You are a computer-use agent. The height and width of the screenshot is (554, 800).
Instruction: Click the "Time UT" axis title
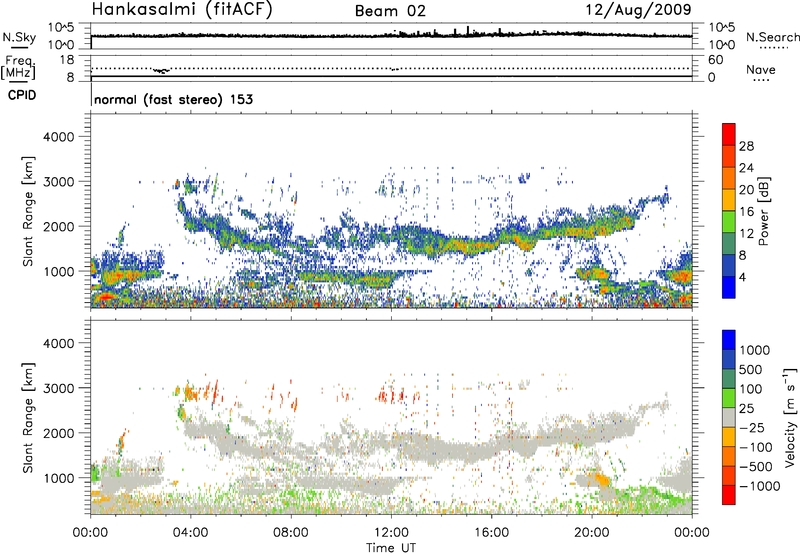tap(391, 548)
